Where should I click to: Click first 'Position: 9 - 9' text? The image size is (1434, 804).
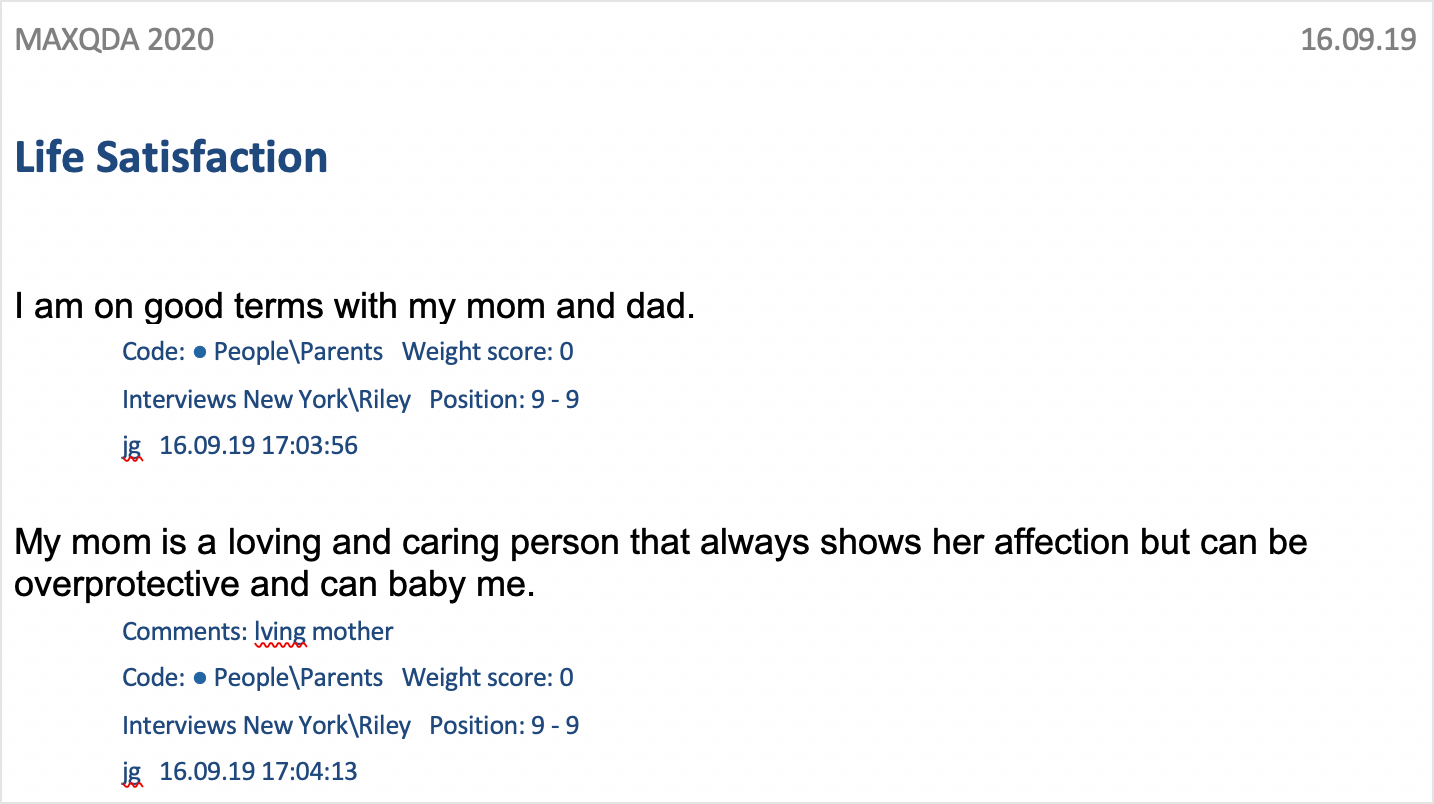504,400
